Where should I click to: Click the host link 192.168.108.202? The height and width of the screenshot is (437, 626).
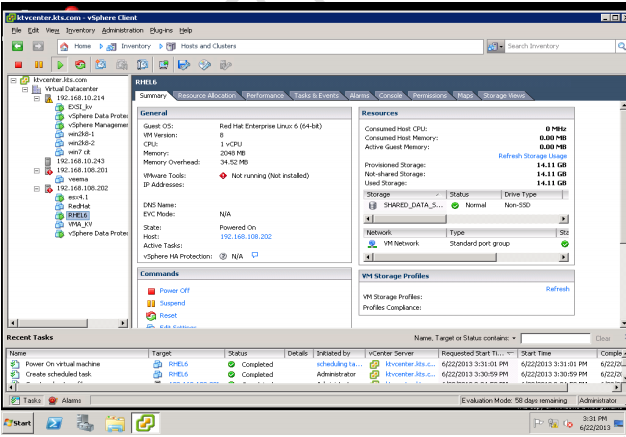246,236
